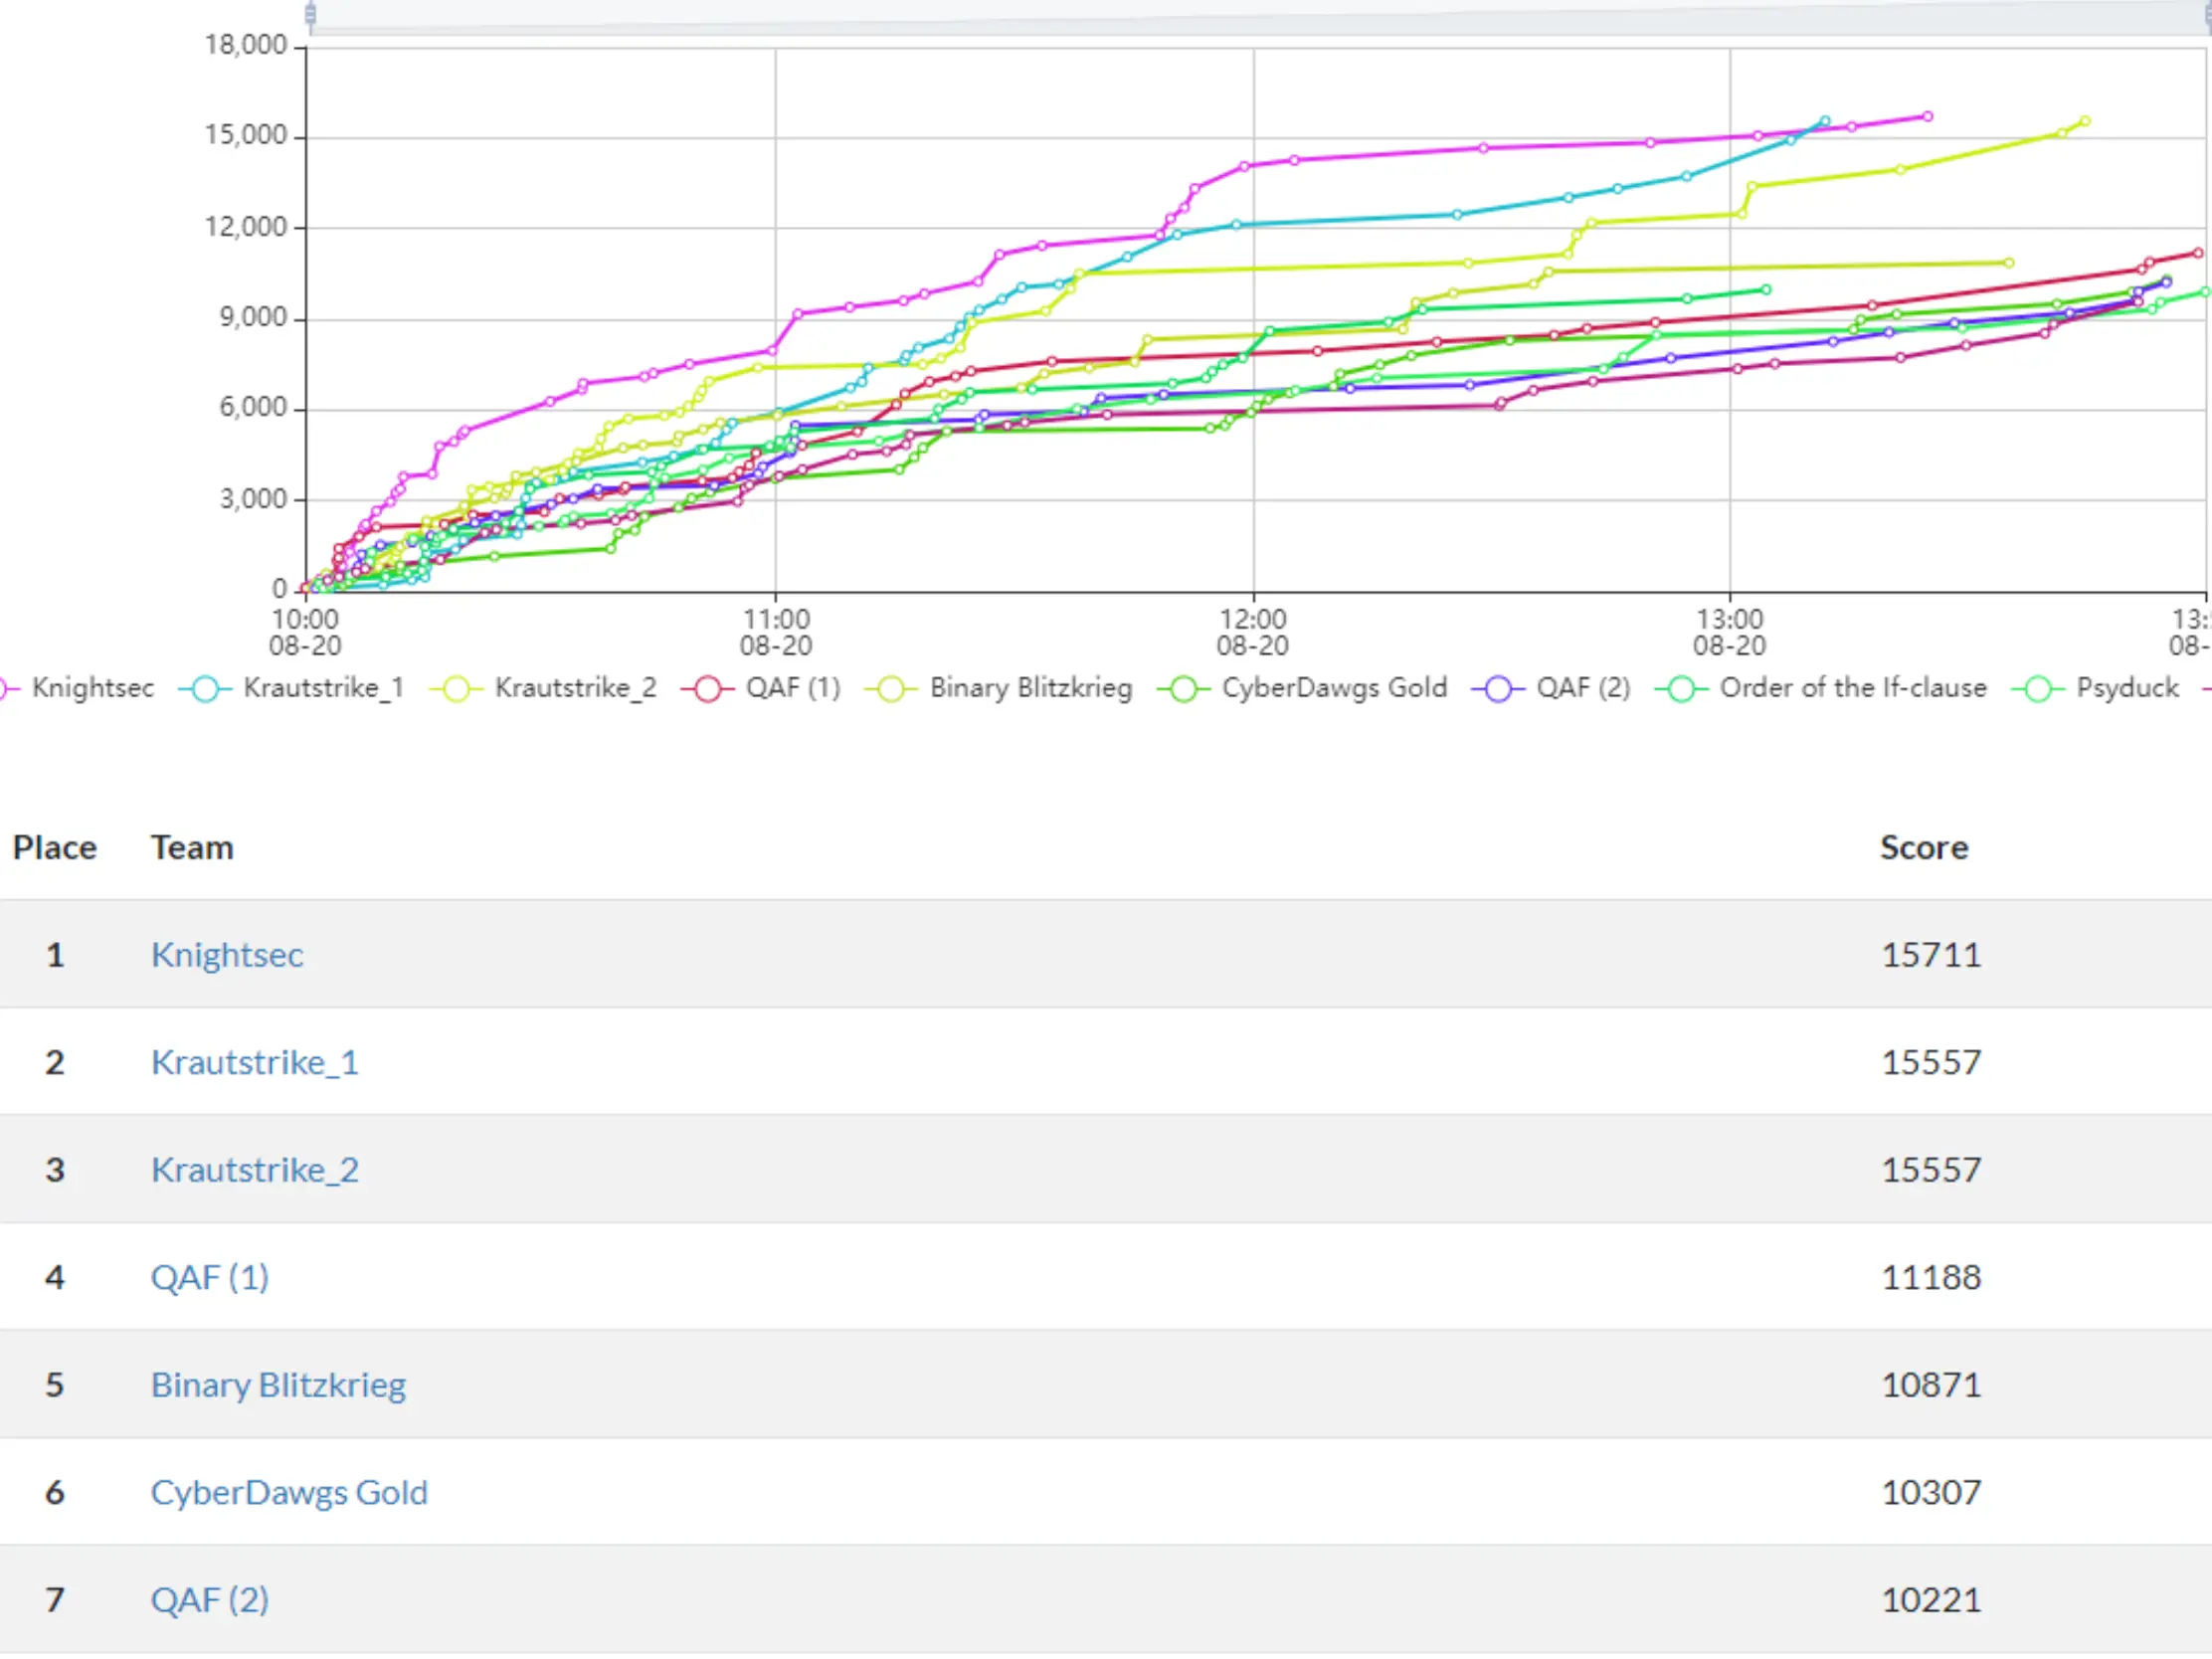Open Binary Blitzkrieg team page
2212x1659 pixels.
278,1385
